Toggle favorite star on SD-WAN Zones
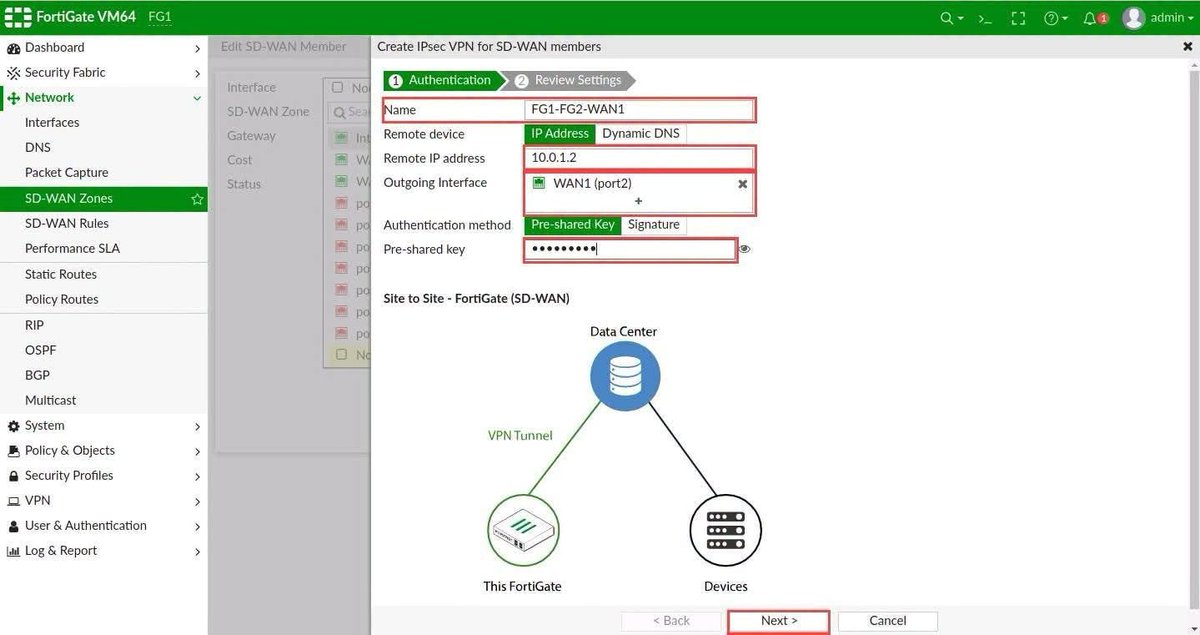 pos(197,199)
